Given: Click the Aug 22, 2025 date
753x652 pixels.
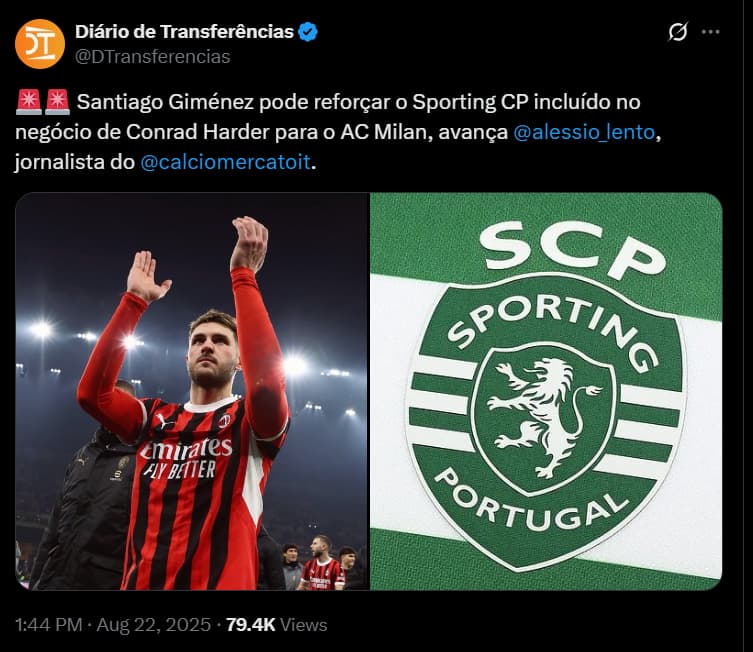Looking at the screenshot, I should point(154,625).
